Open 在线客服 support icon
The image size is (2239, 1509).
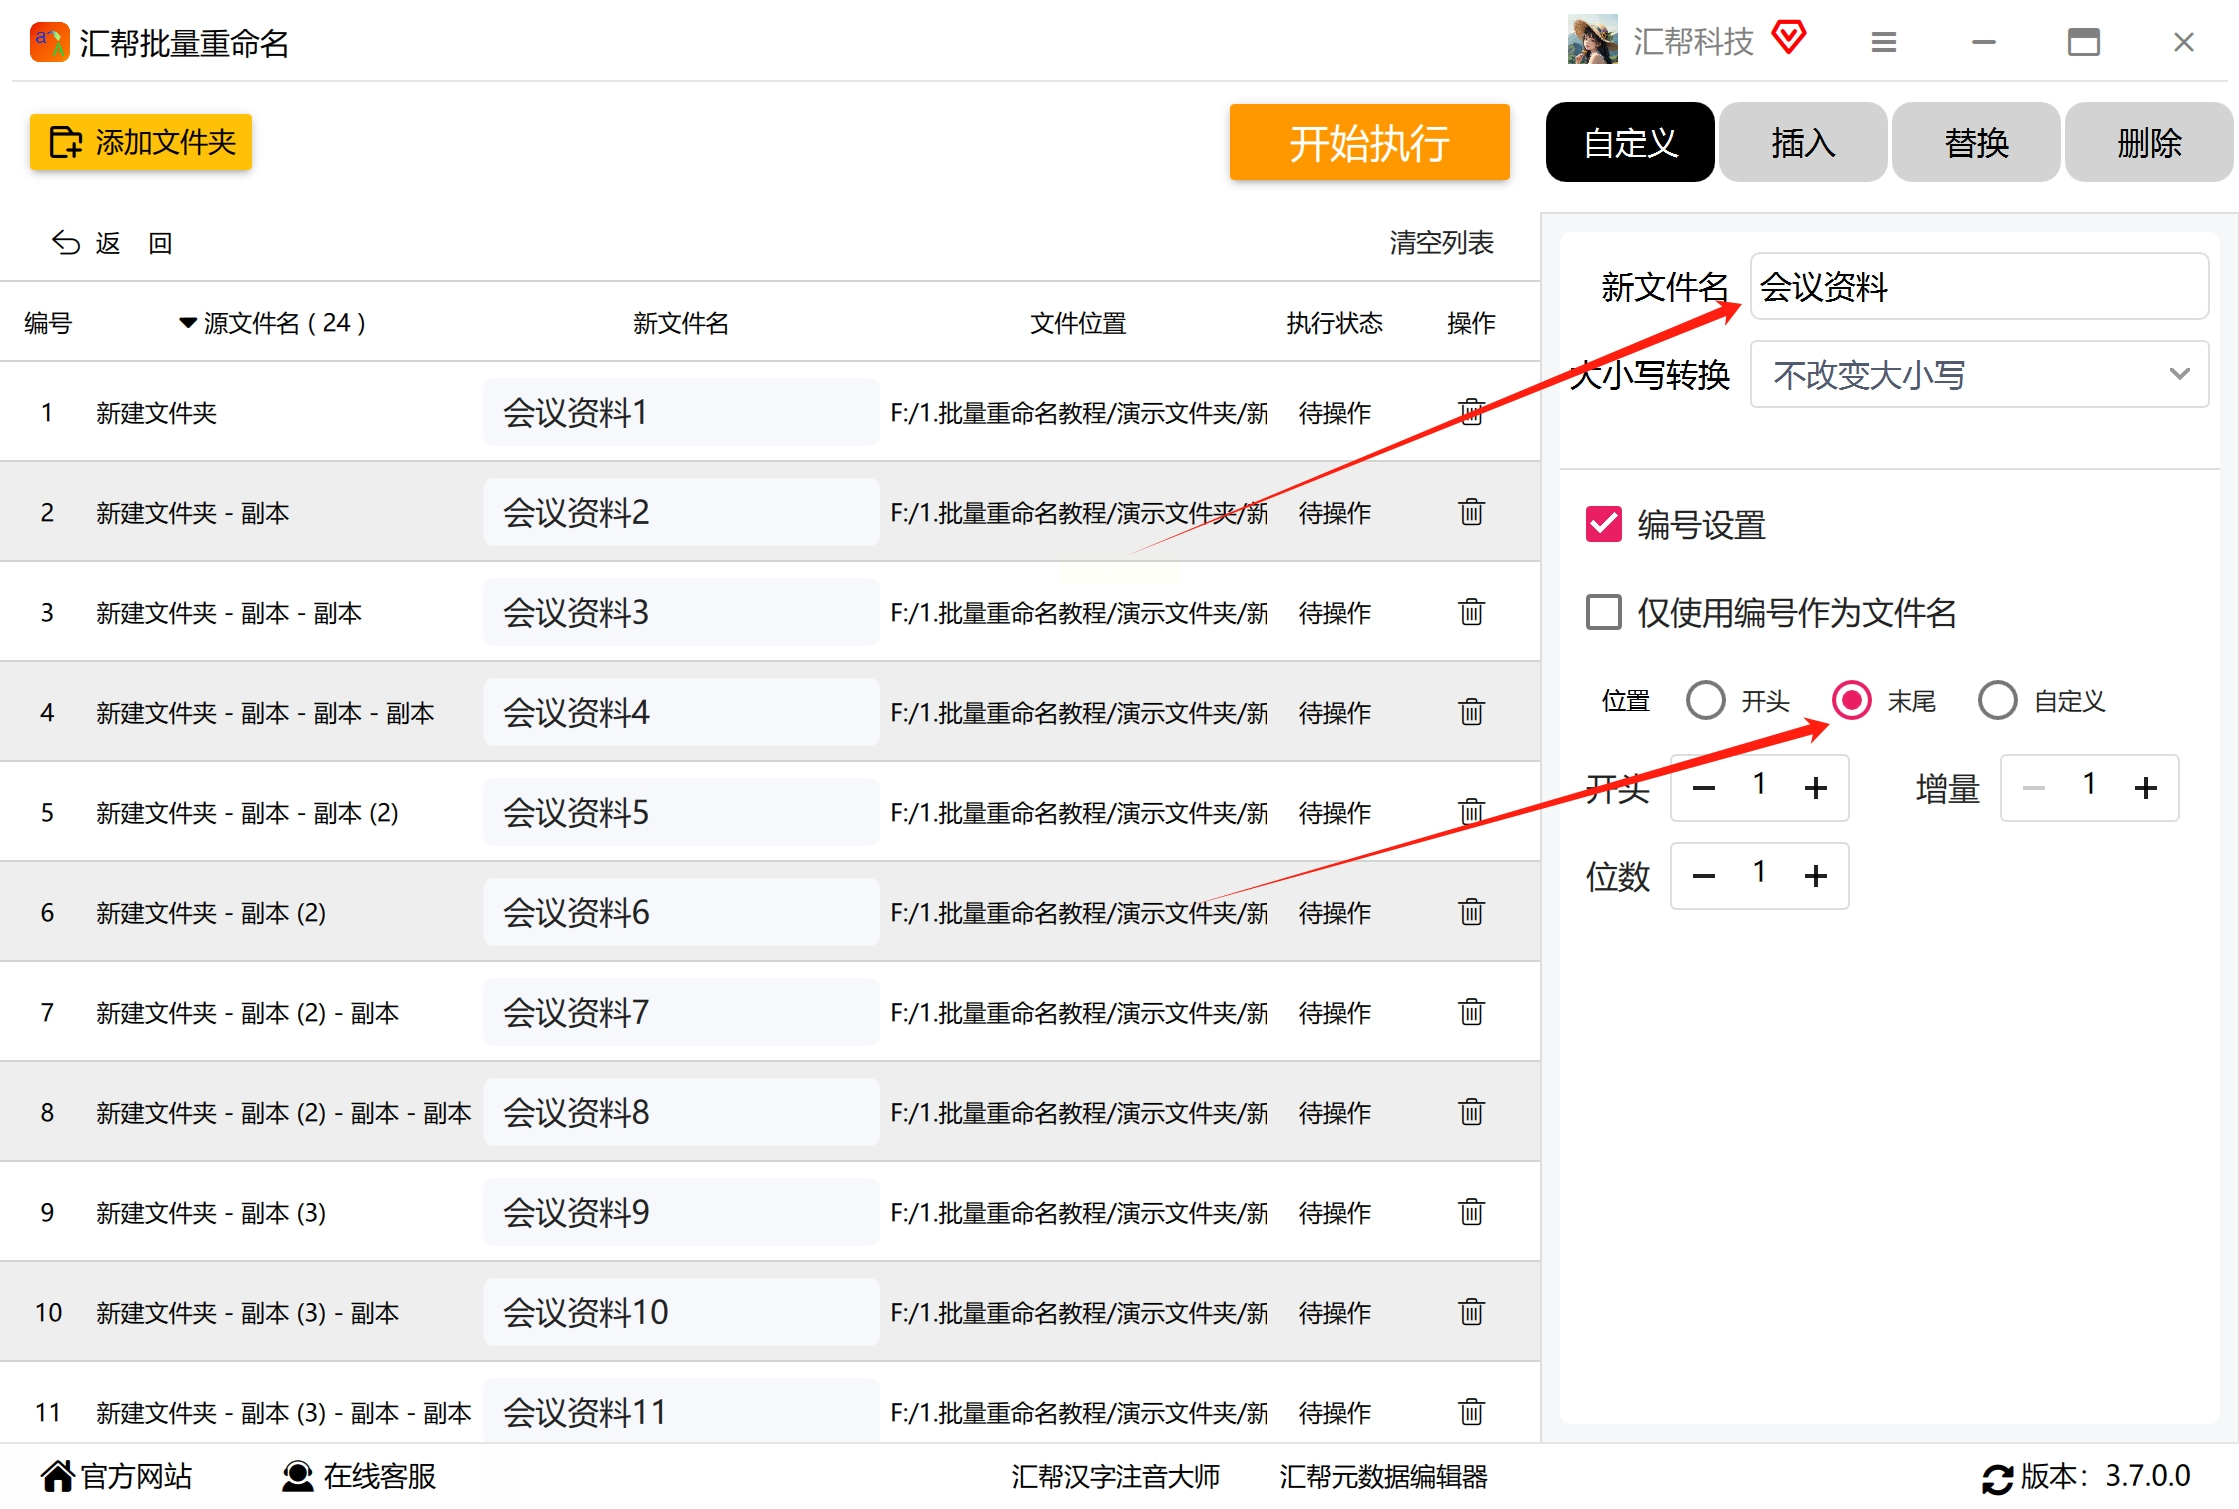click(297, 1476)
